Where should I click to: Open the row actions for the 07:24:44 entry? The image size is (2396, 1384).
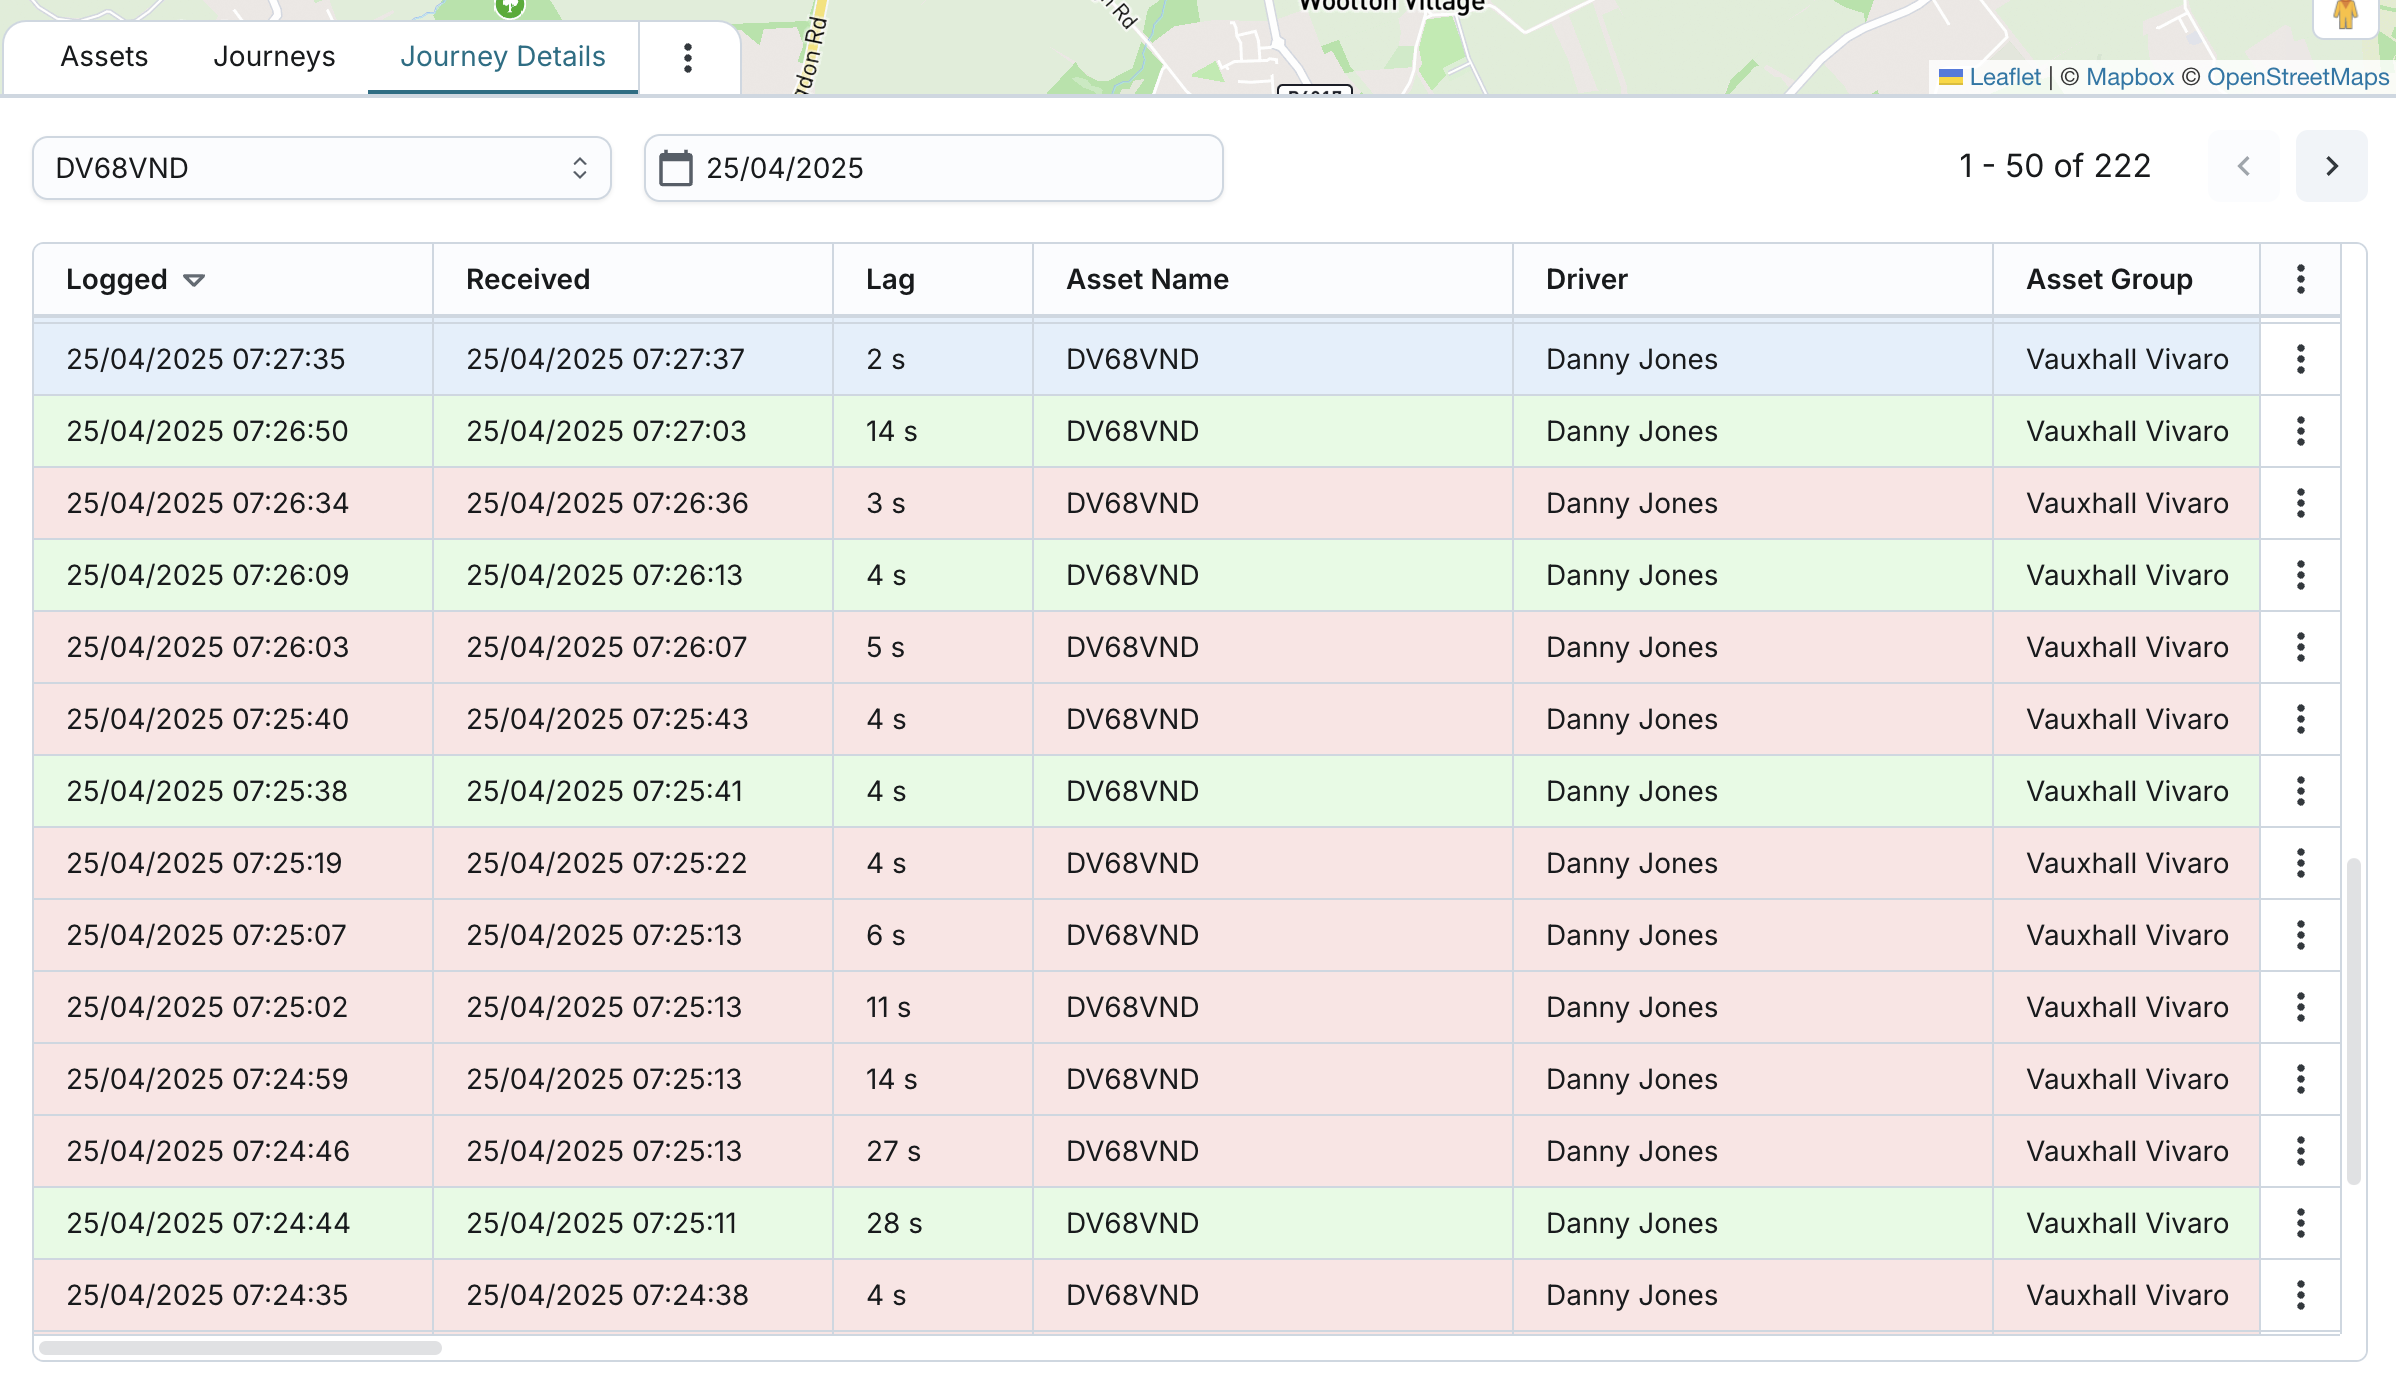2300,1223
